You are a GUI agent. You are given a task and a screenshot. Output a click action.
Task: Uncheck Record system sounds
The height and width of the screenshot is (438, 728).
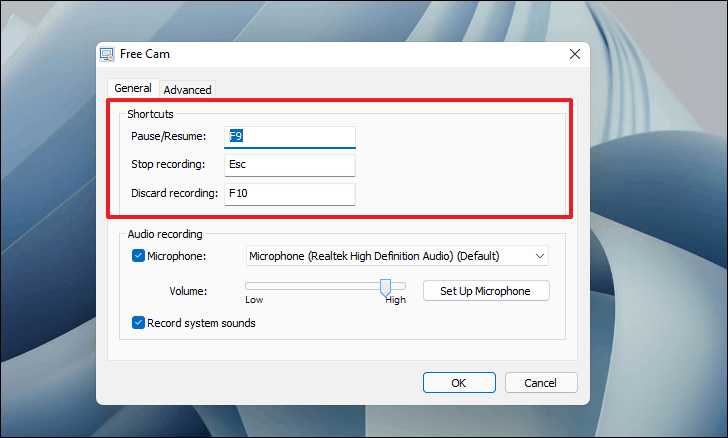click(x=138, y=323)
